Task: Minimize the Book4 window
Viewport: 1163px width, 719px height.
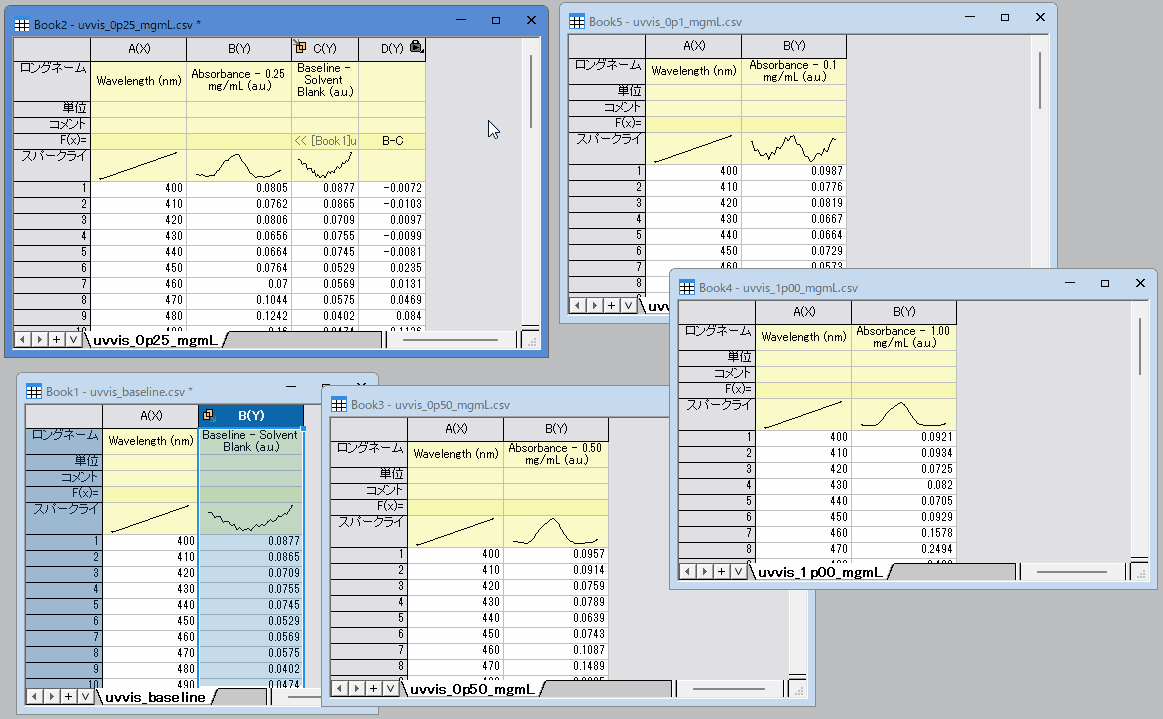Action: point(1070,283)
